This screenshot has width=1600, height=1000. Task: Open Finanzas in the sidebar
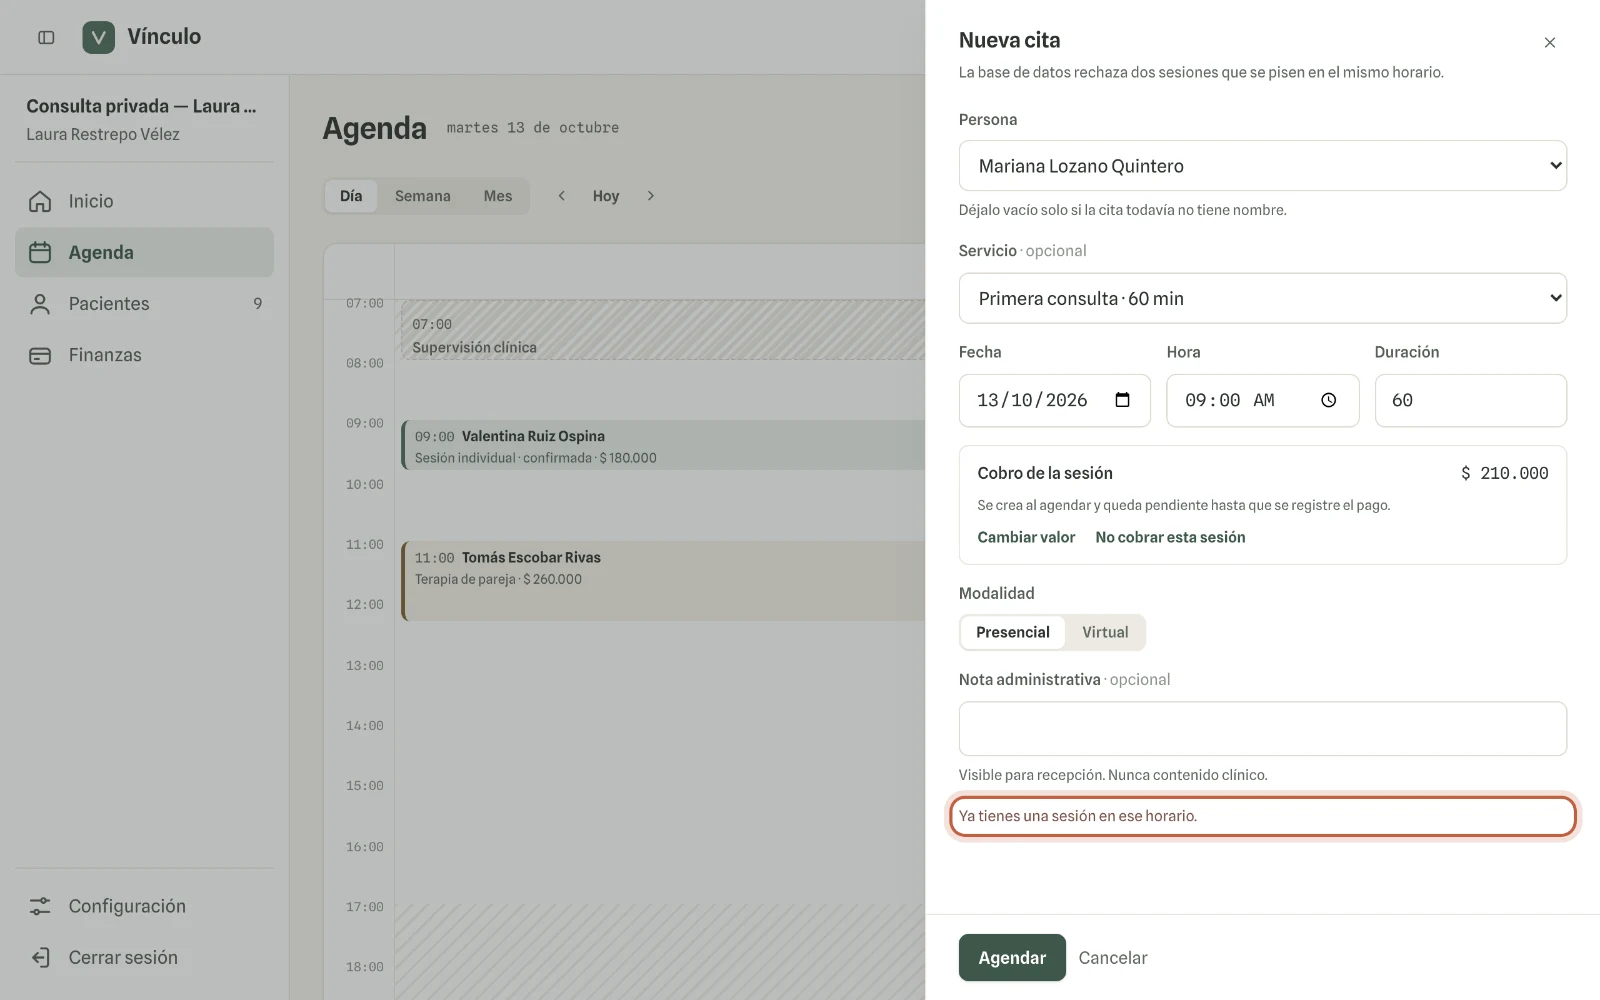coord(144,355)
